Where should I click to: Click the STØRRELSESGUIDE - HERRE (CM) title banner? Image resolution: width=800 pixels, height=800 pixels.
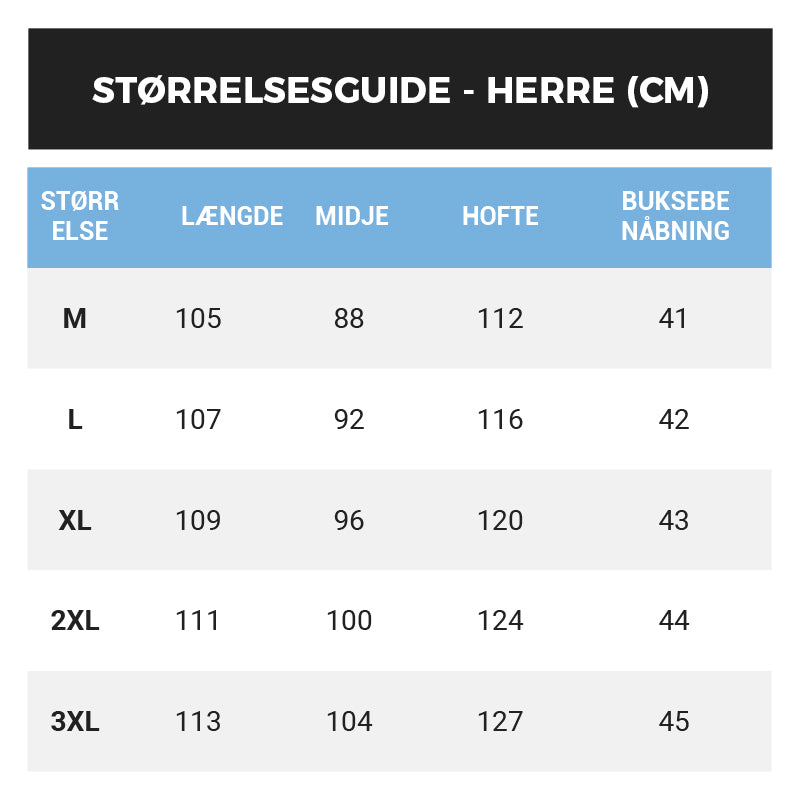[400, 90]
